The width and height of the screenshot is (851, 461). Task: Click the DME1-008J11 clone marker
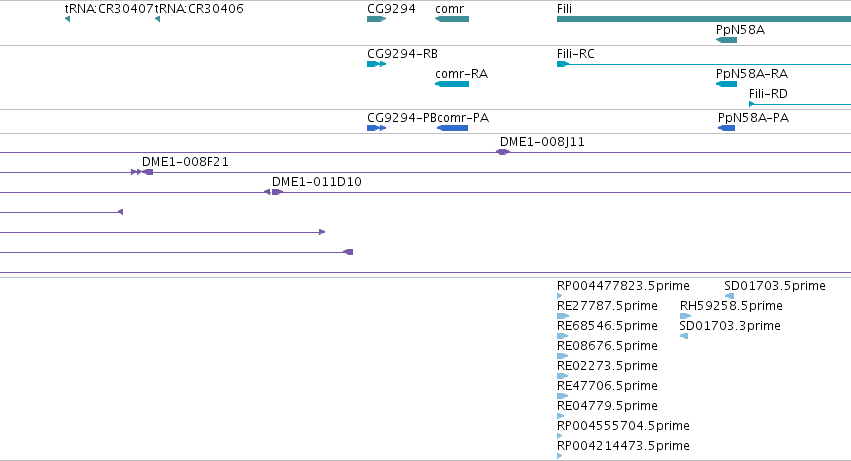pos(503,152)
